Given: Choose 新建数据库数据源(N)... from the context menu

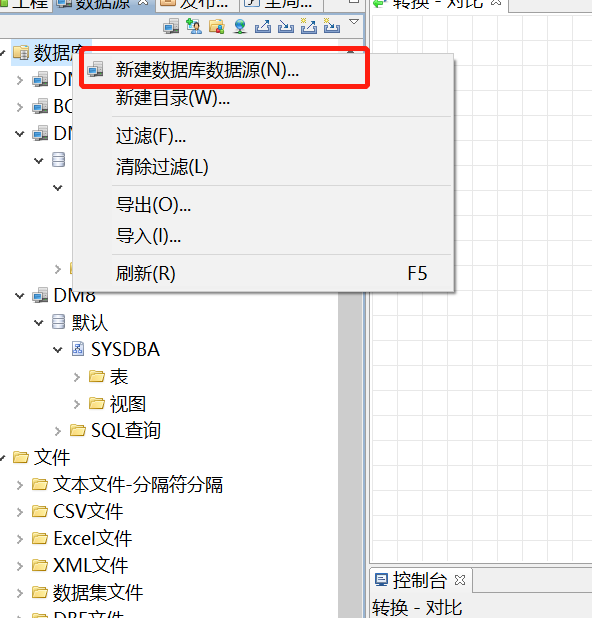Looking at the screenshot, I should [263, 70].
